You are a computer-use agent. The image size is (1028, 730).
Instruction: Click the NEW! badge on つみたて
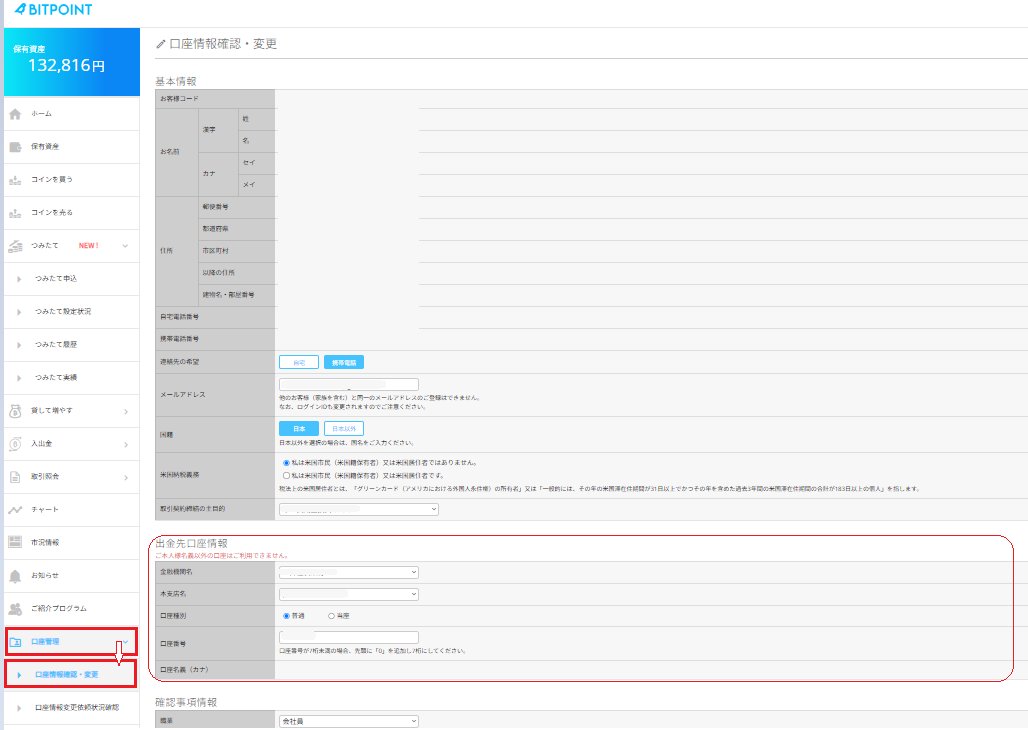coord(89,246)
